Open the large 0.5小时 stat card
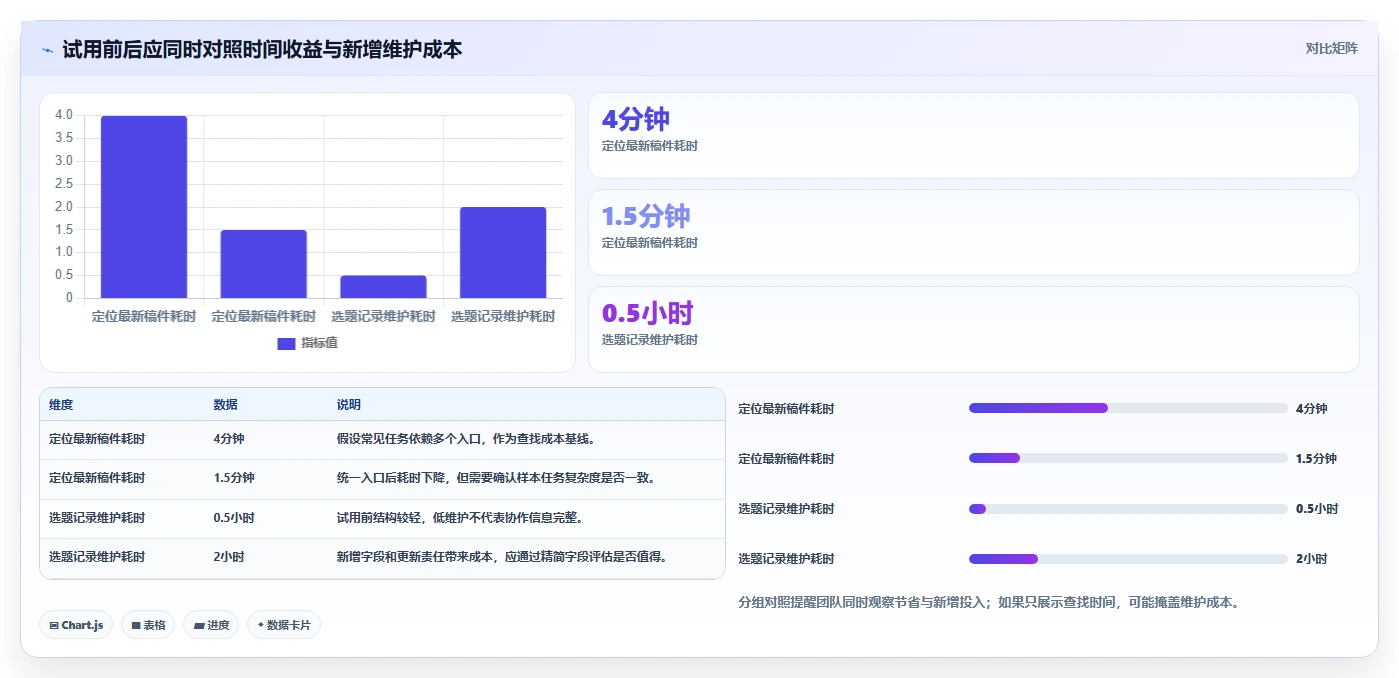This screenshot has height=678, width=1399. [x=974, y=330]
